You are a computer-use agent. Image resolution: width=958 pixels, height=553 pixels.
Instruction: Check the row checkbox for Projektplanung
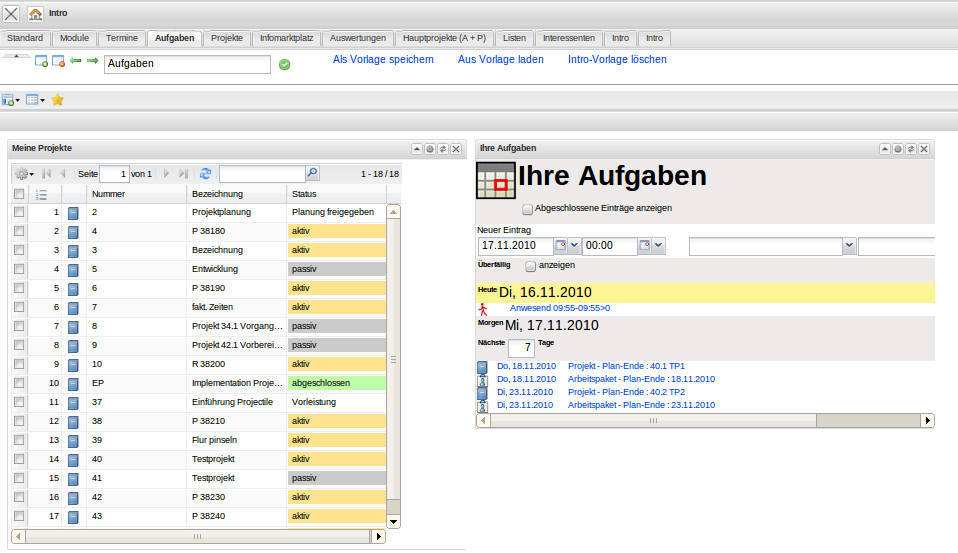click(19, 212)
